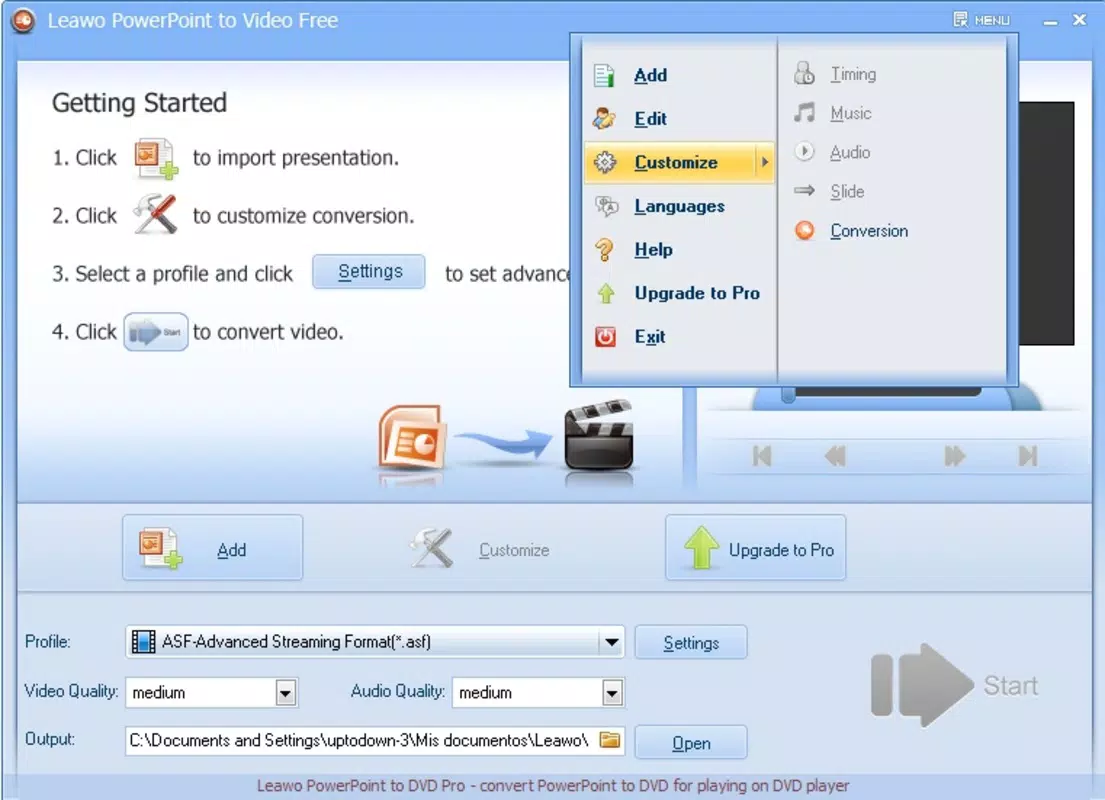Choose Upgrade to Pro menu entry

click(x=679, y=293)
